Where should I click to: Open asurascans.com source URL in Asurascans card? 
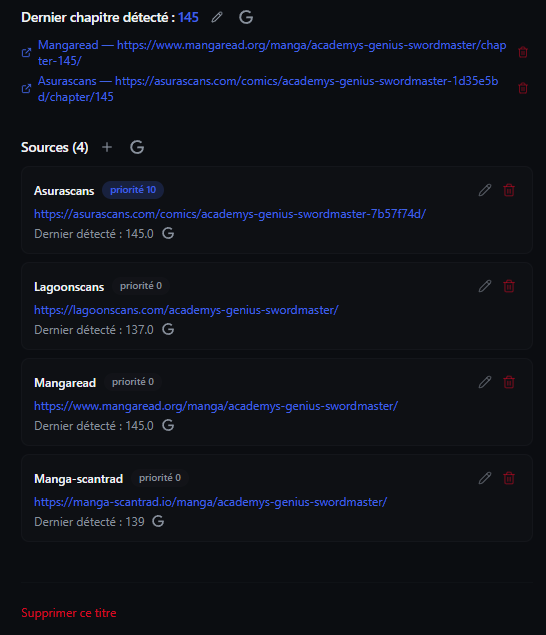[x=230, y=214]
